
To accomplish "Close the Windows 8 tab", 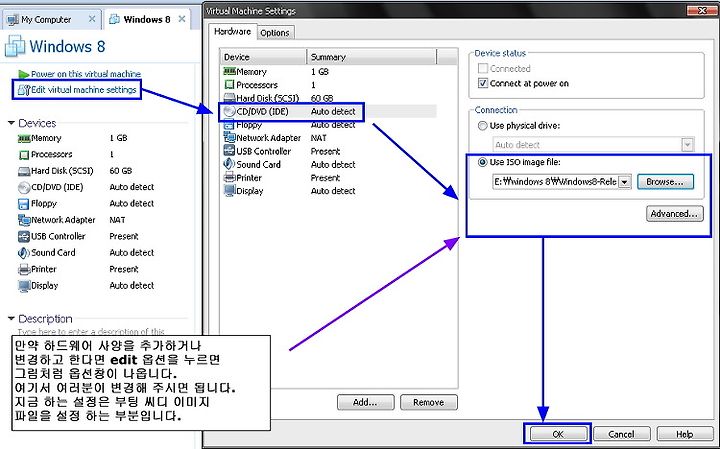I will point(182,19).
